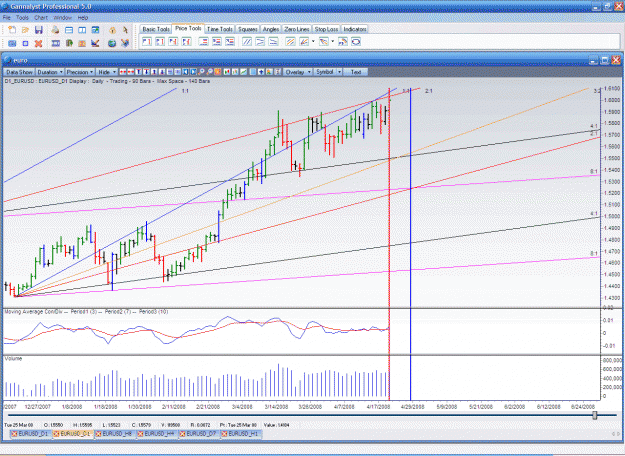Screen dimensions: 625x456
Task: Click the chart with down arrow icon
Action: [95, 43]
